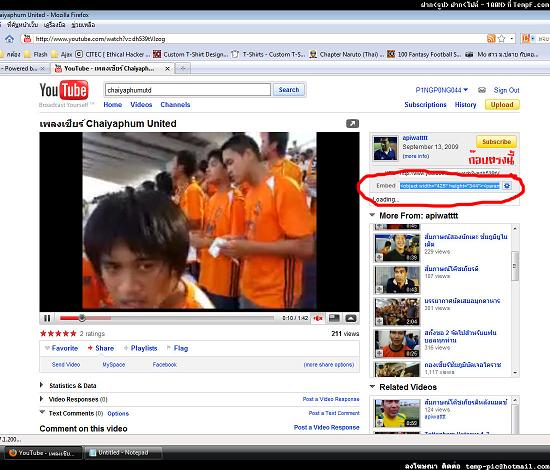Open 100 Fantasy Football bookmark
The image size is (550, 470).
425,54
